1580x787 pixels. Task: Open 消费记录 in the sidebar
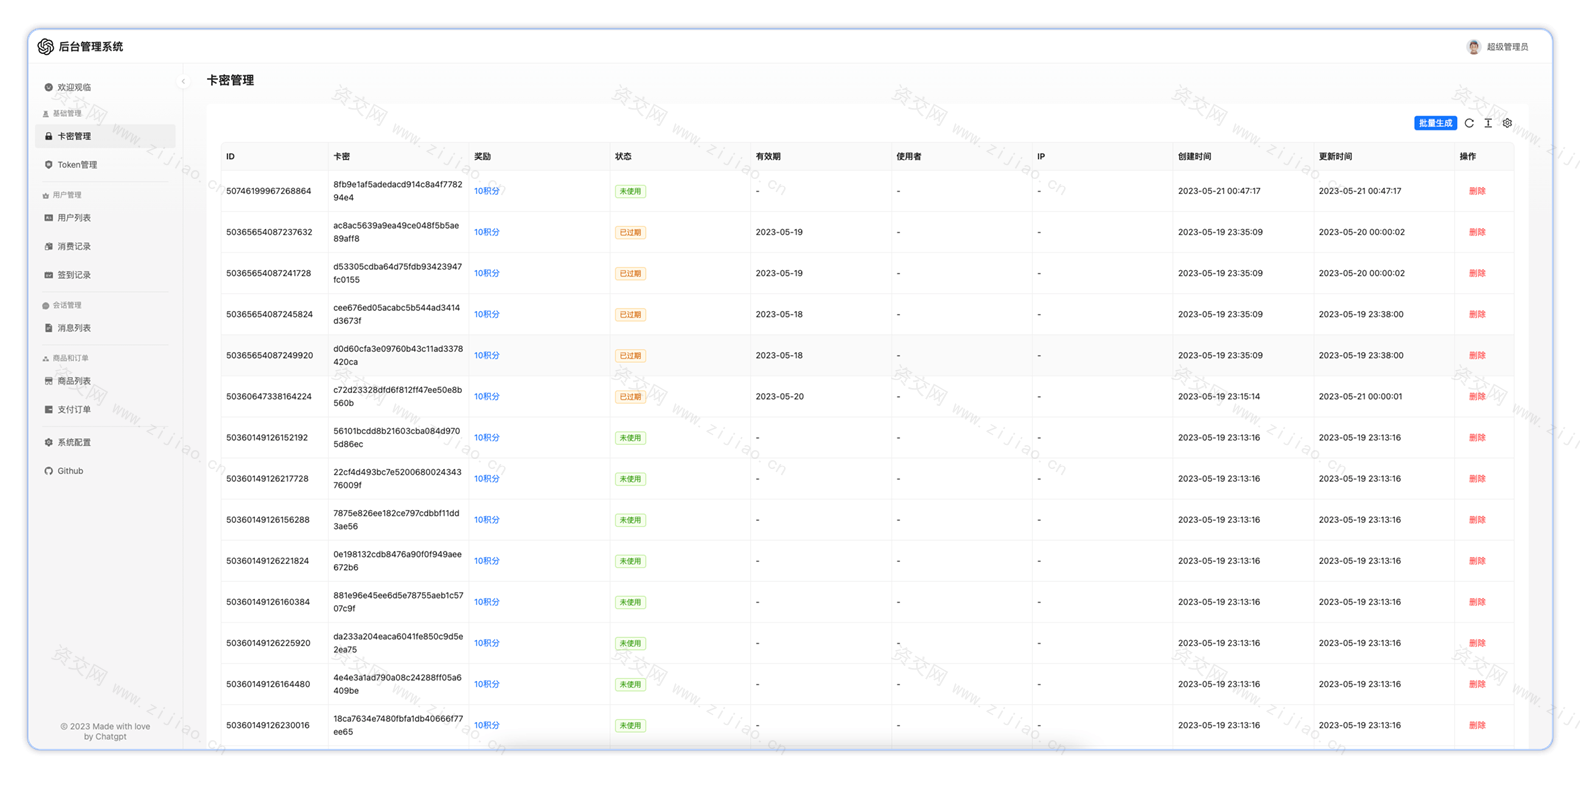105,246
